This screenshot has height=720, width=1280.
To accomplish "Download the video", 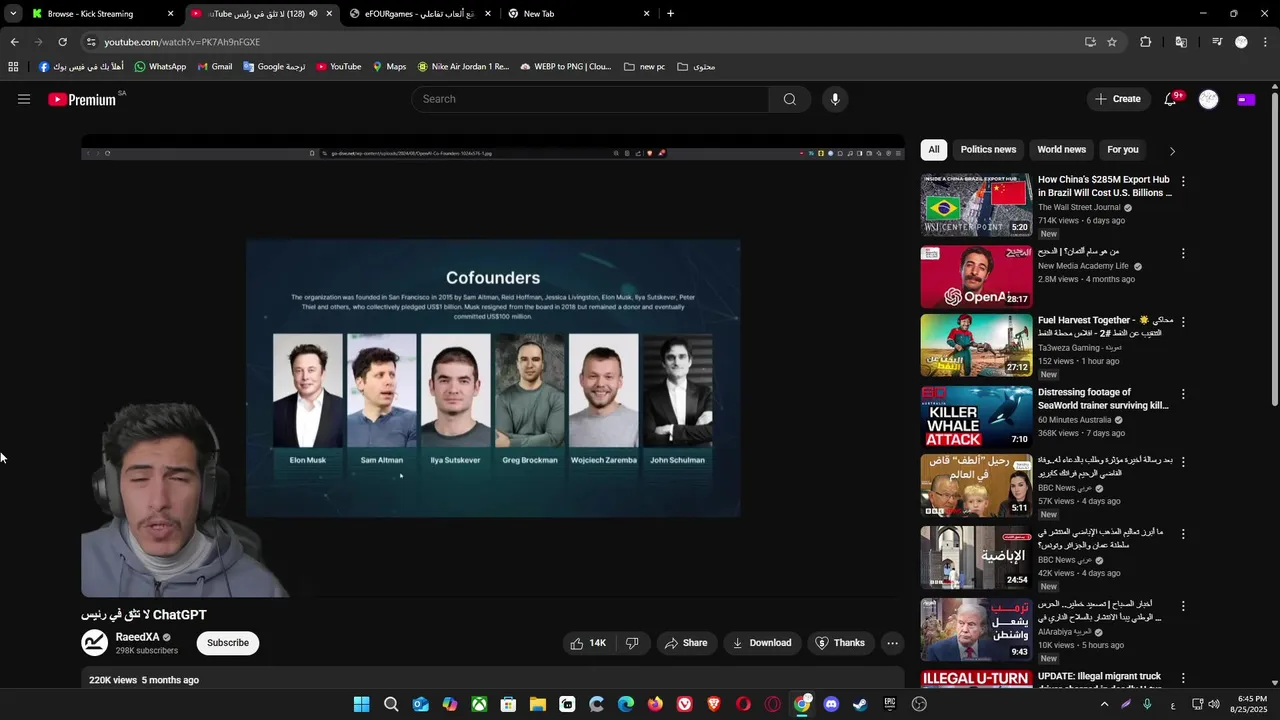I will (x=762, y=643).
